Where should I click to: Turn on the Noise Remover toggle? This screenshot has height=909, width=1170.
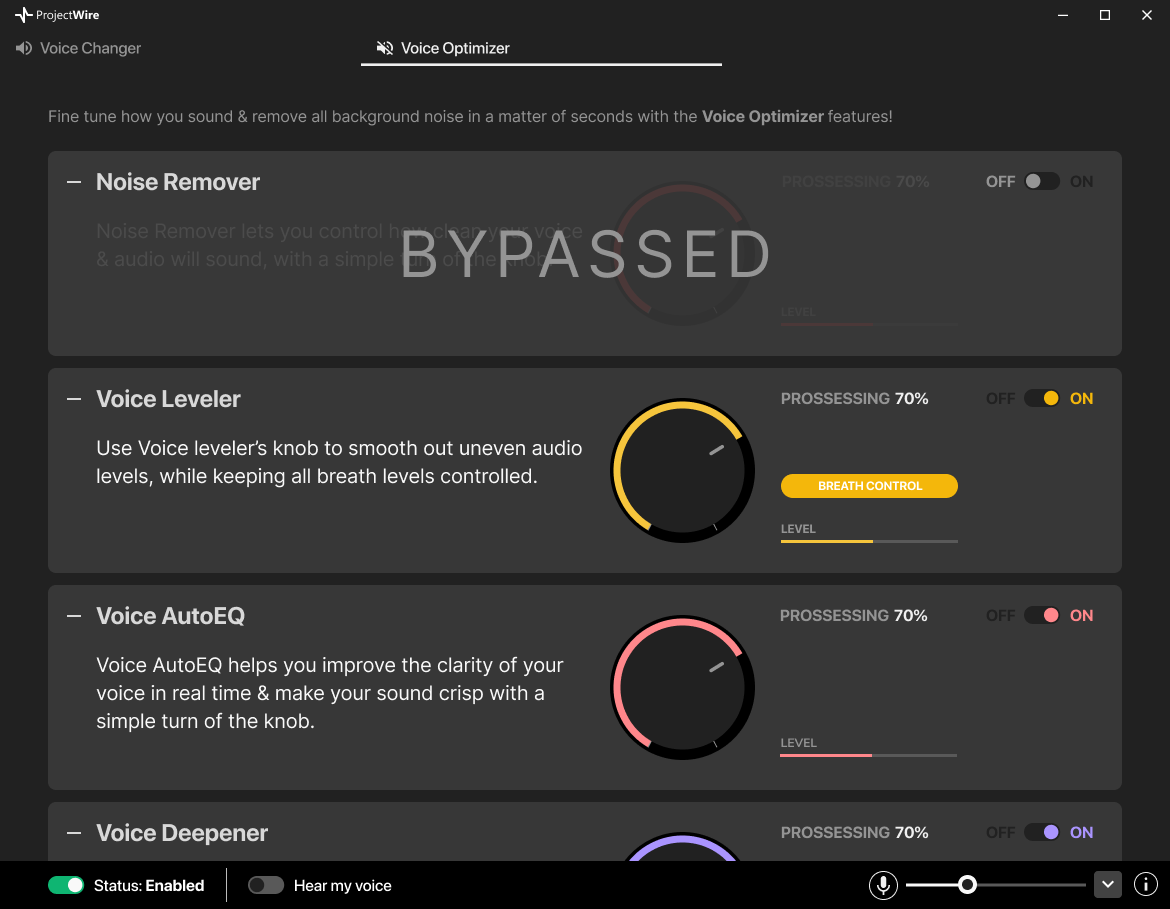pyautogui.click(x=1042, y=181)
